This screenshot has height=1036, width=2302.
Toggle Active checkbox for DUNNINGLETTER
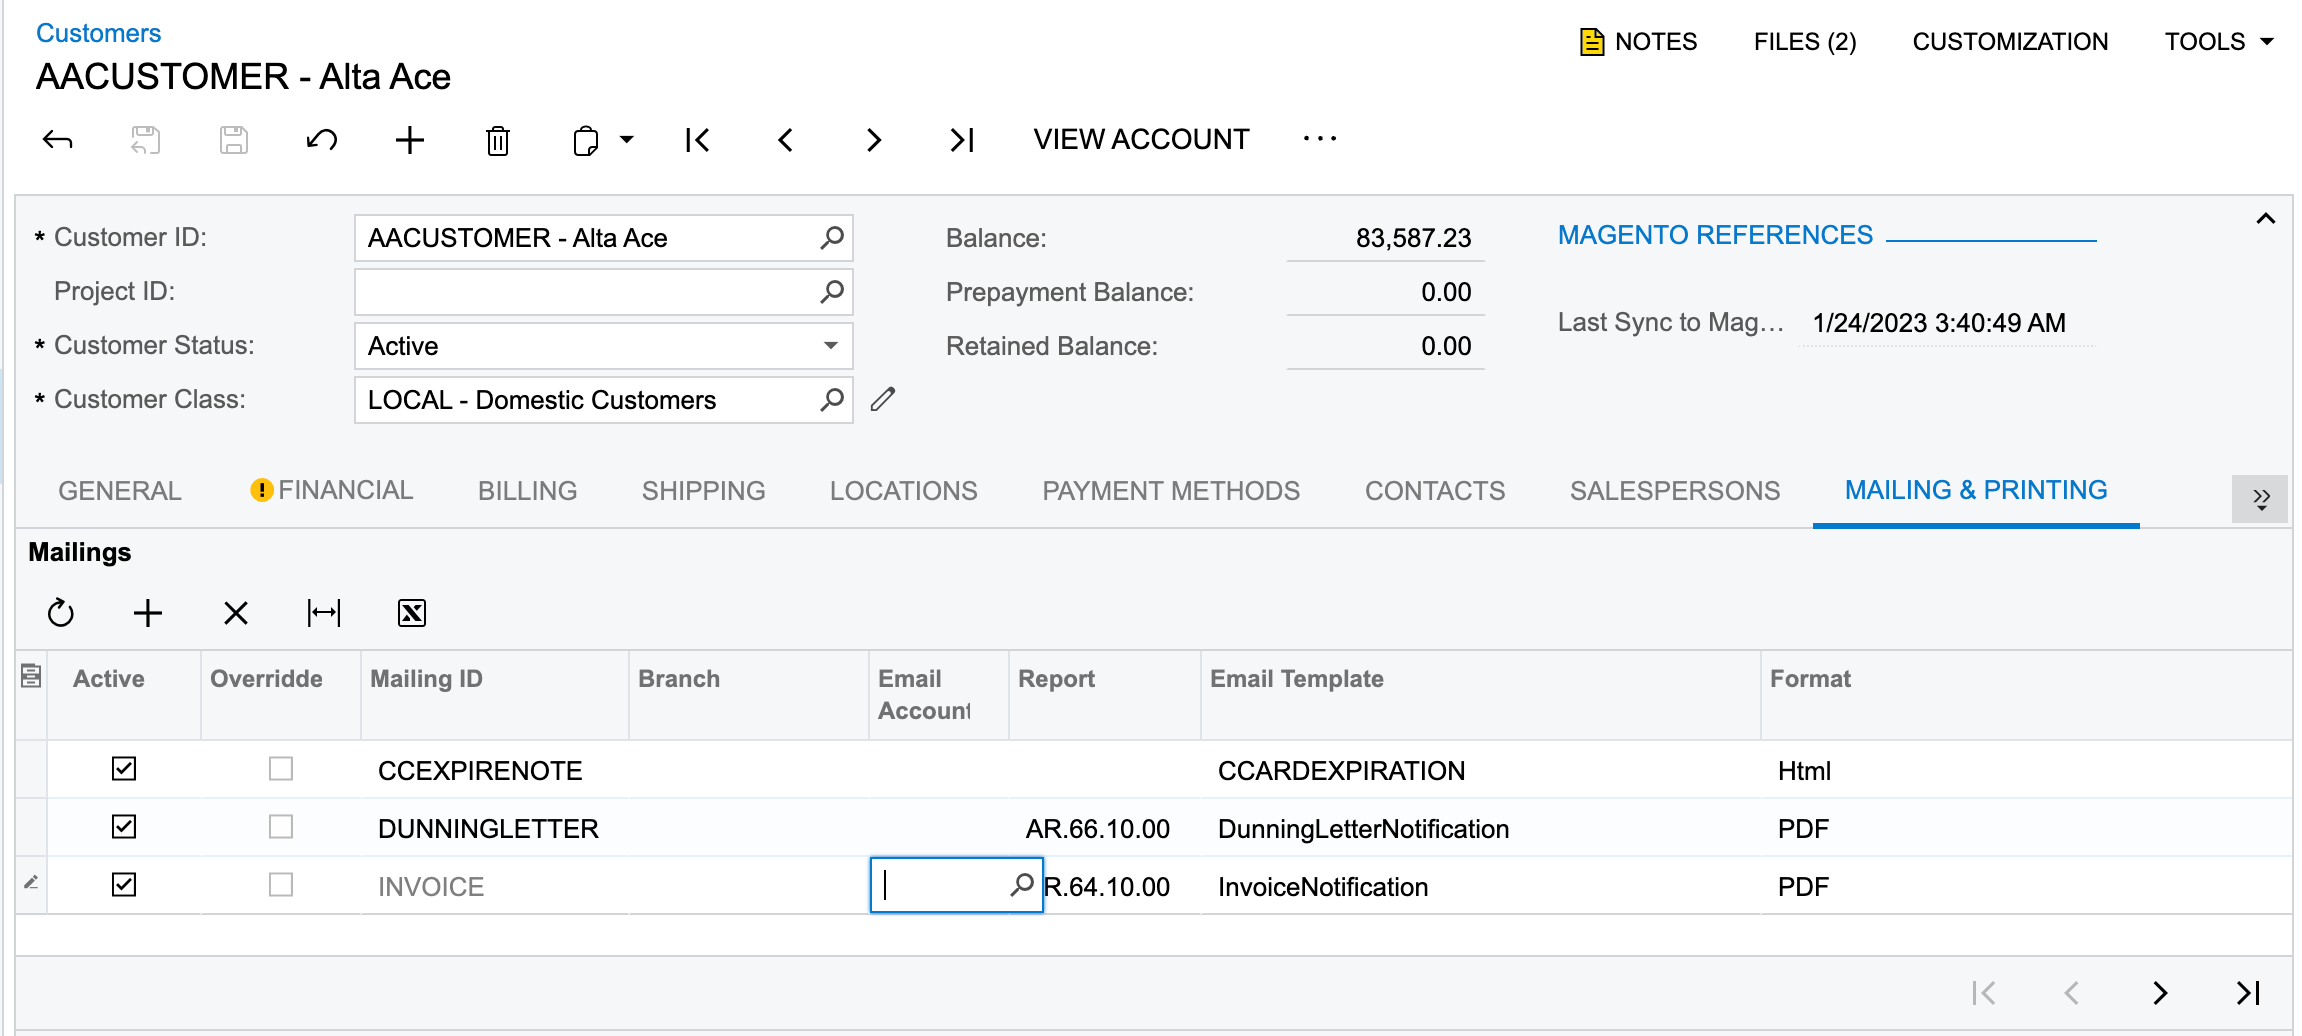(124, 827)
